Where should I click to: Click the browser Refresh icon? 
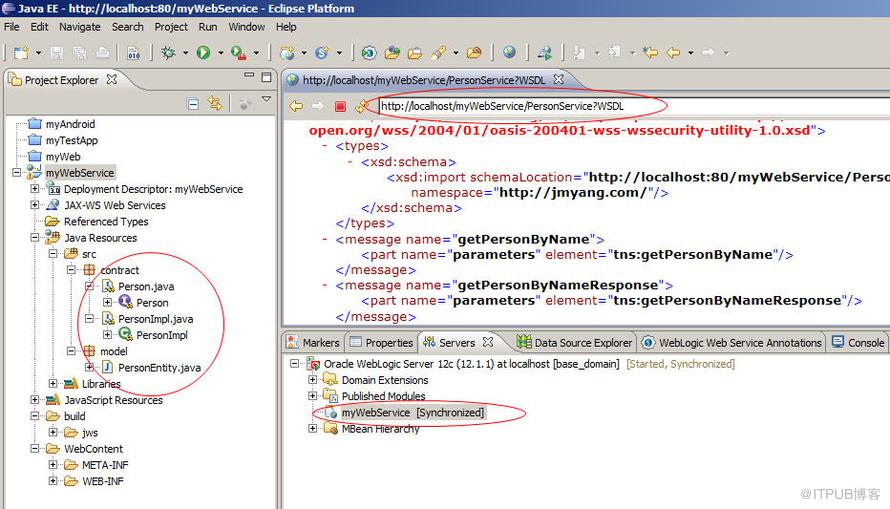point(362,106)
